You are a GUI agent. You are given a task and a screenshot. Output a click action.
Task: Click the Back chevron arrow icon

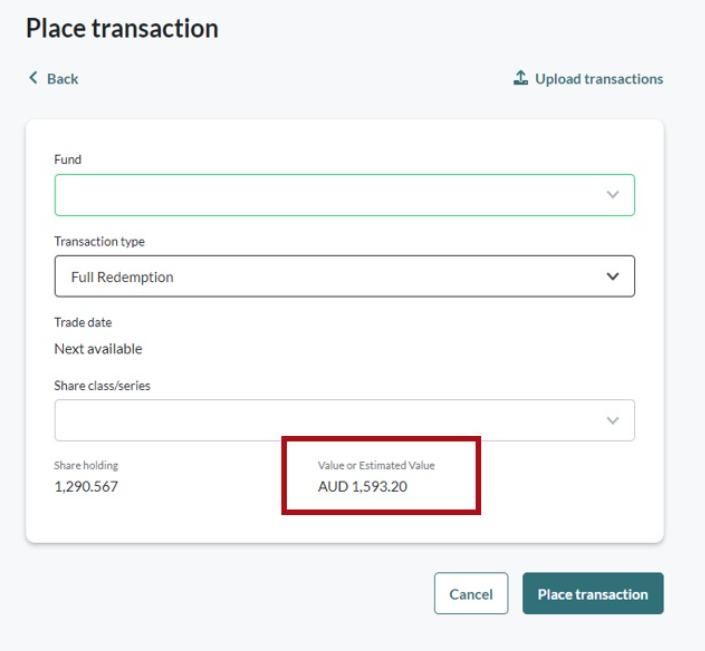(33, 78)
